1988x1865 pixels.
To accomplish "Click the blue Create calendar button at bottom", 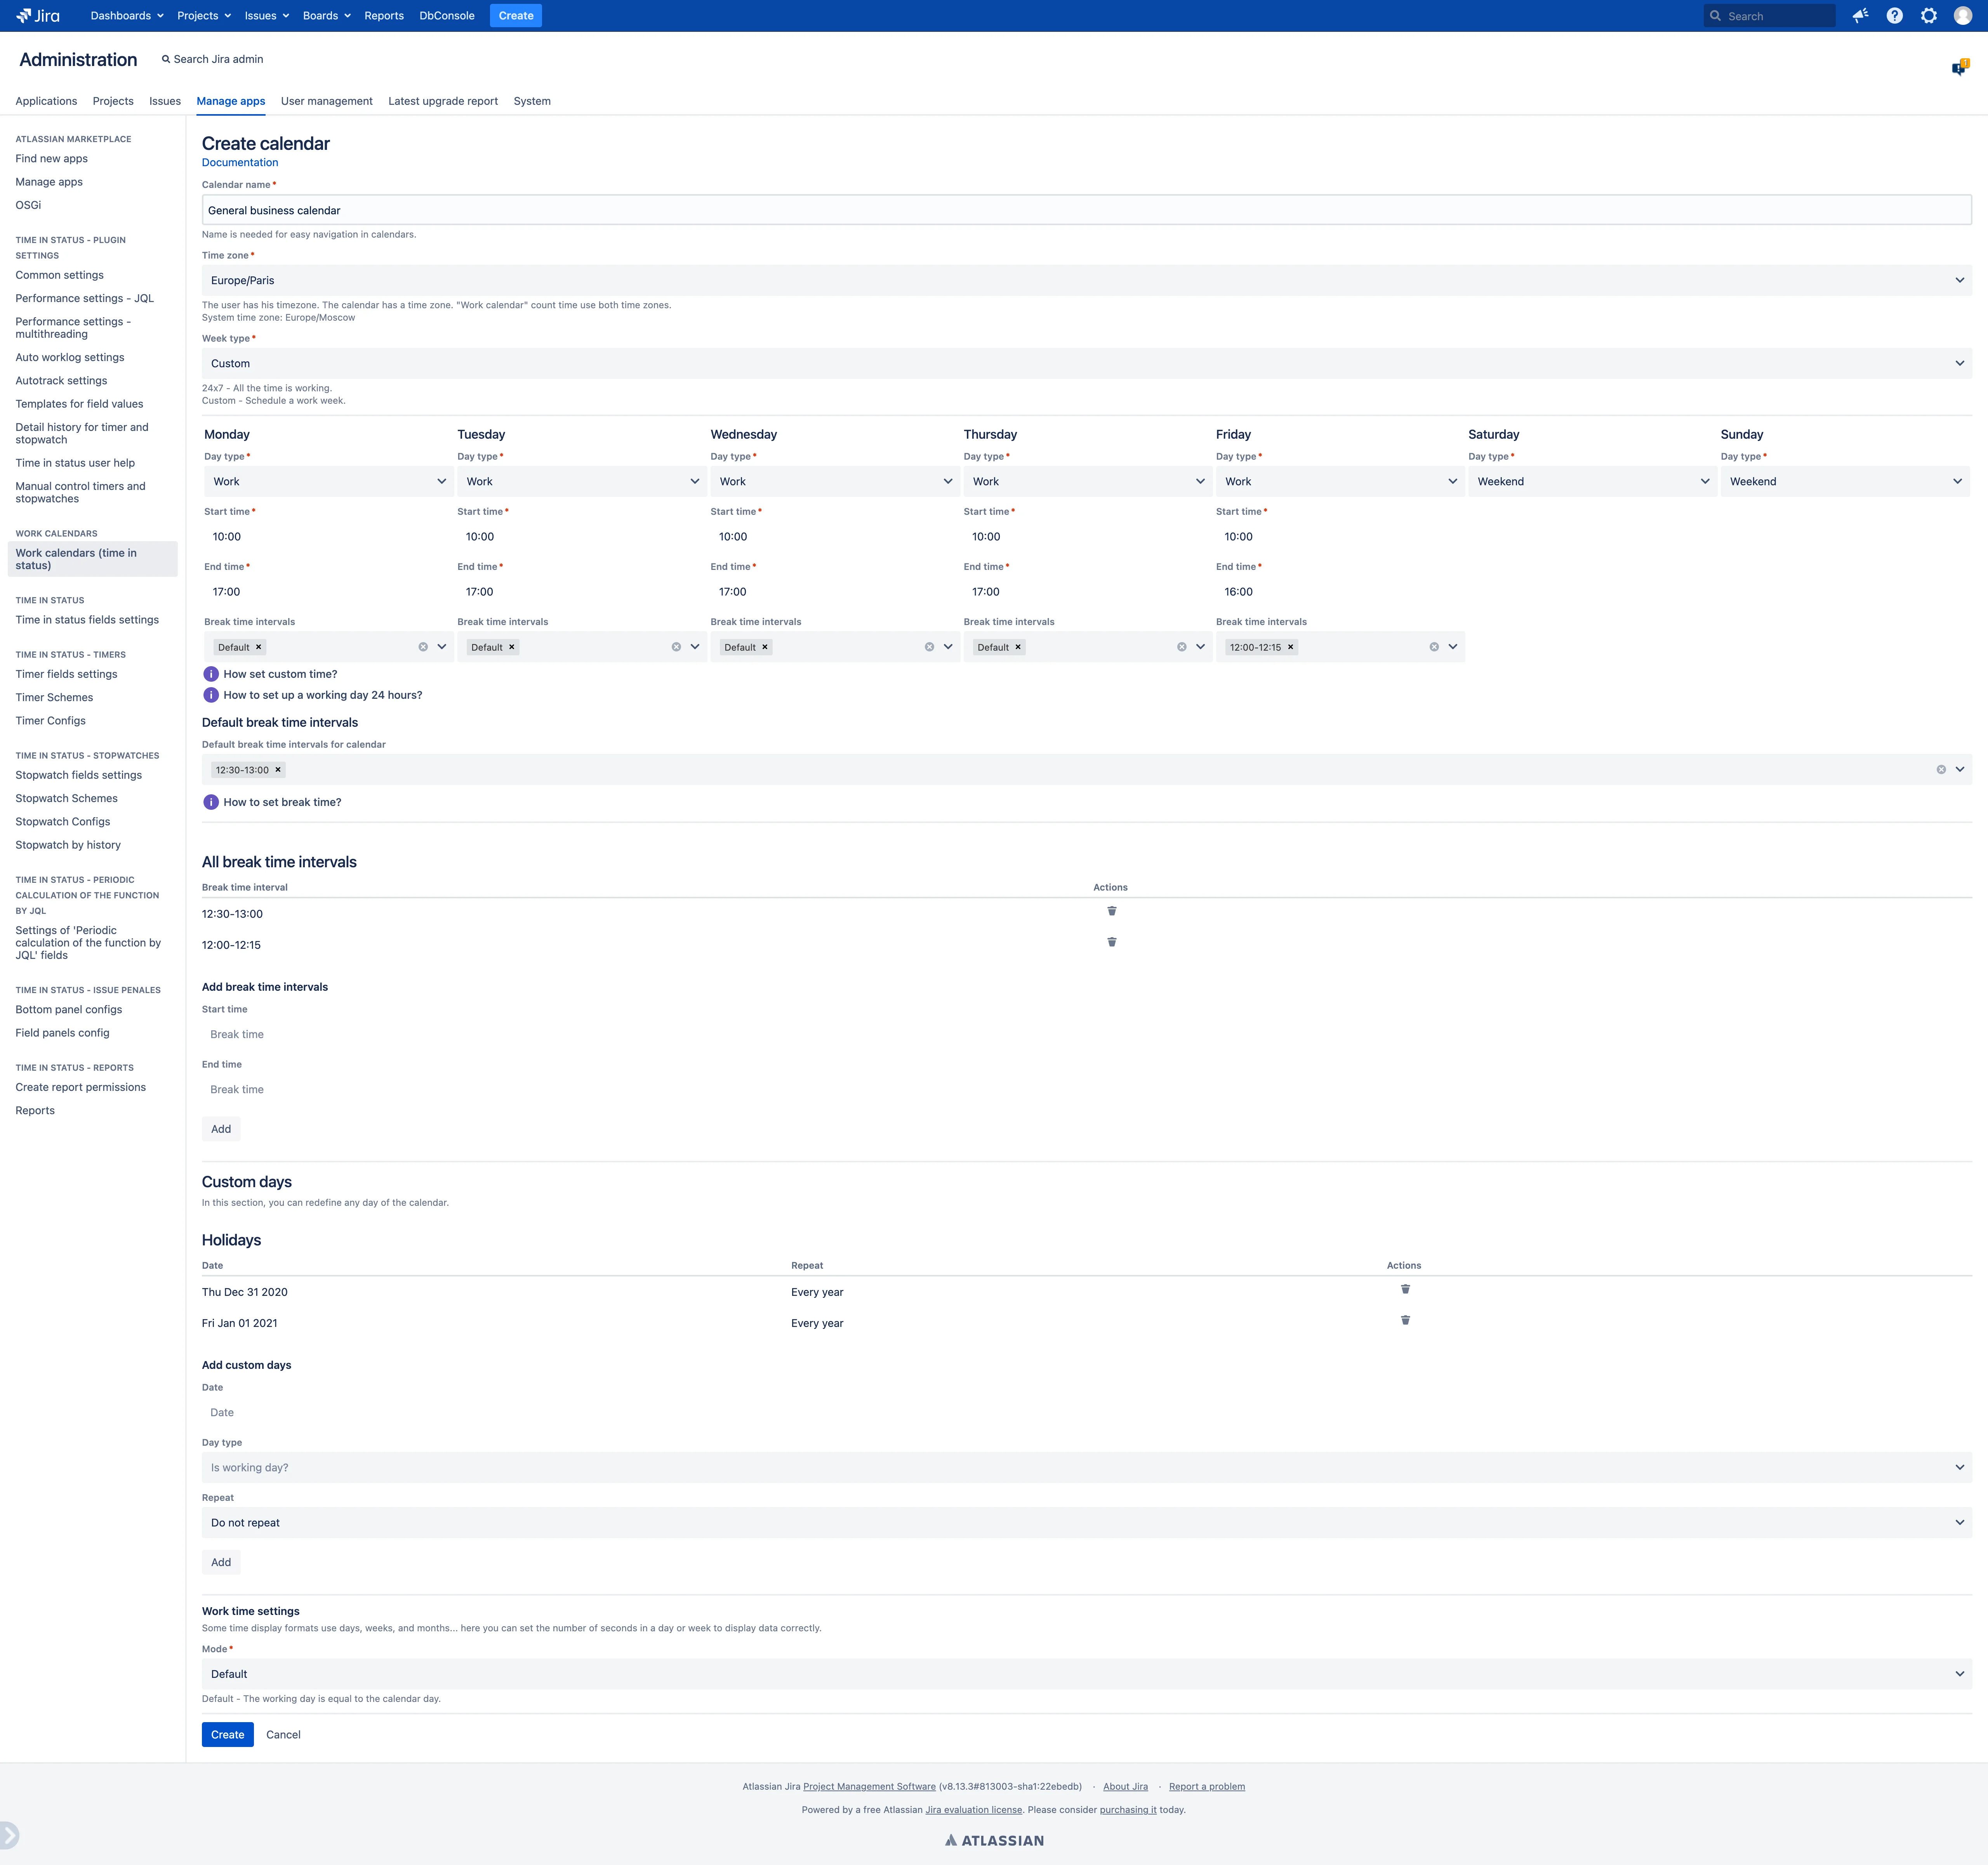I will (227, 1735).
